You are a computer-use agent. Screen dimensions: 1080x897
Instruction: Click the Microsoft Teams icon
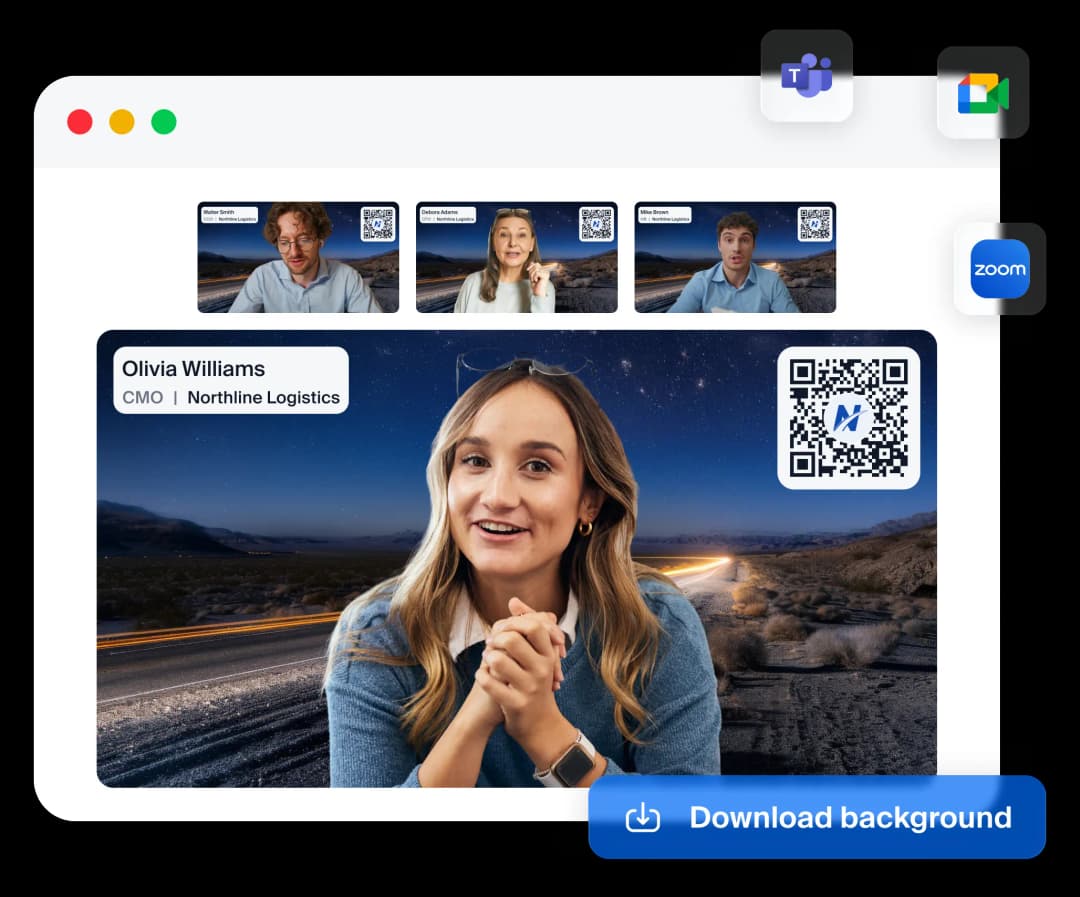[x=806, y=76]
